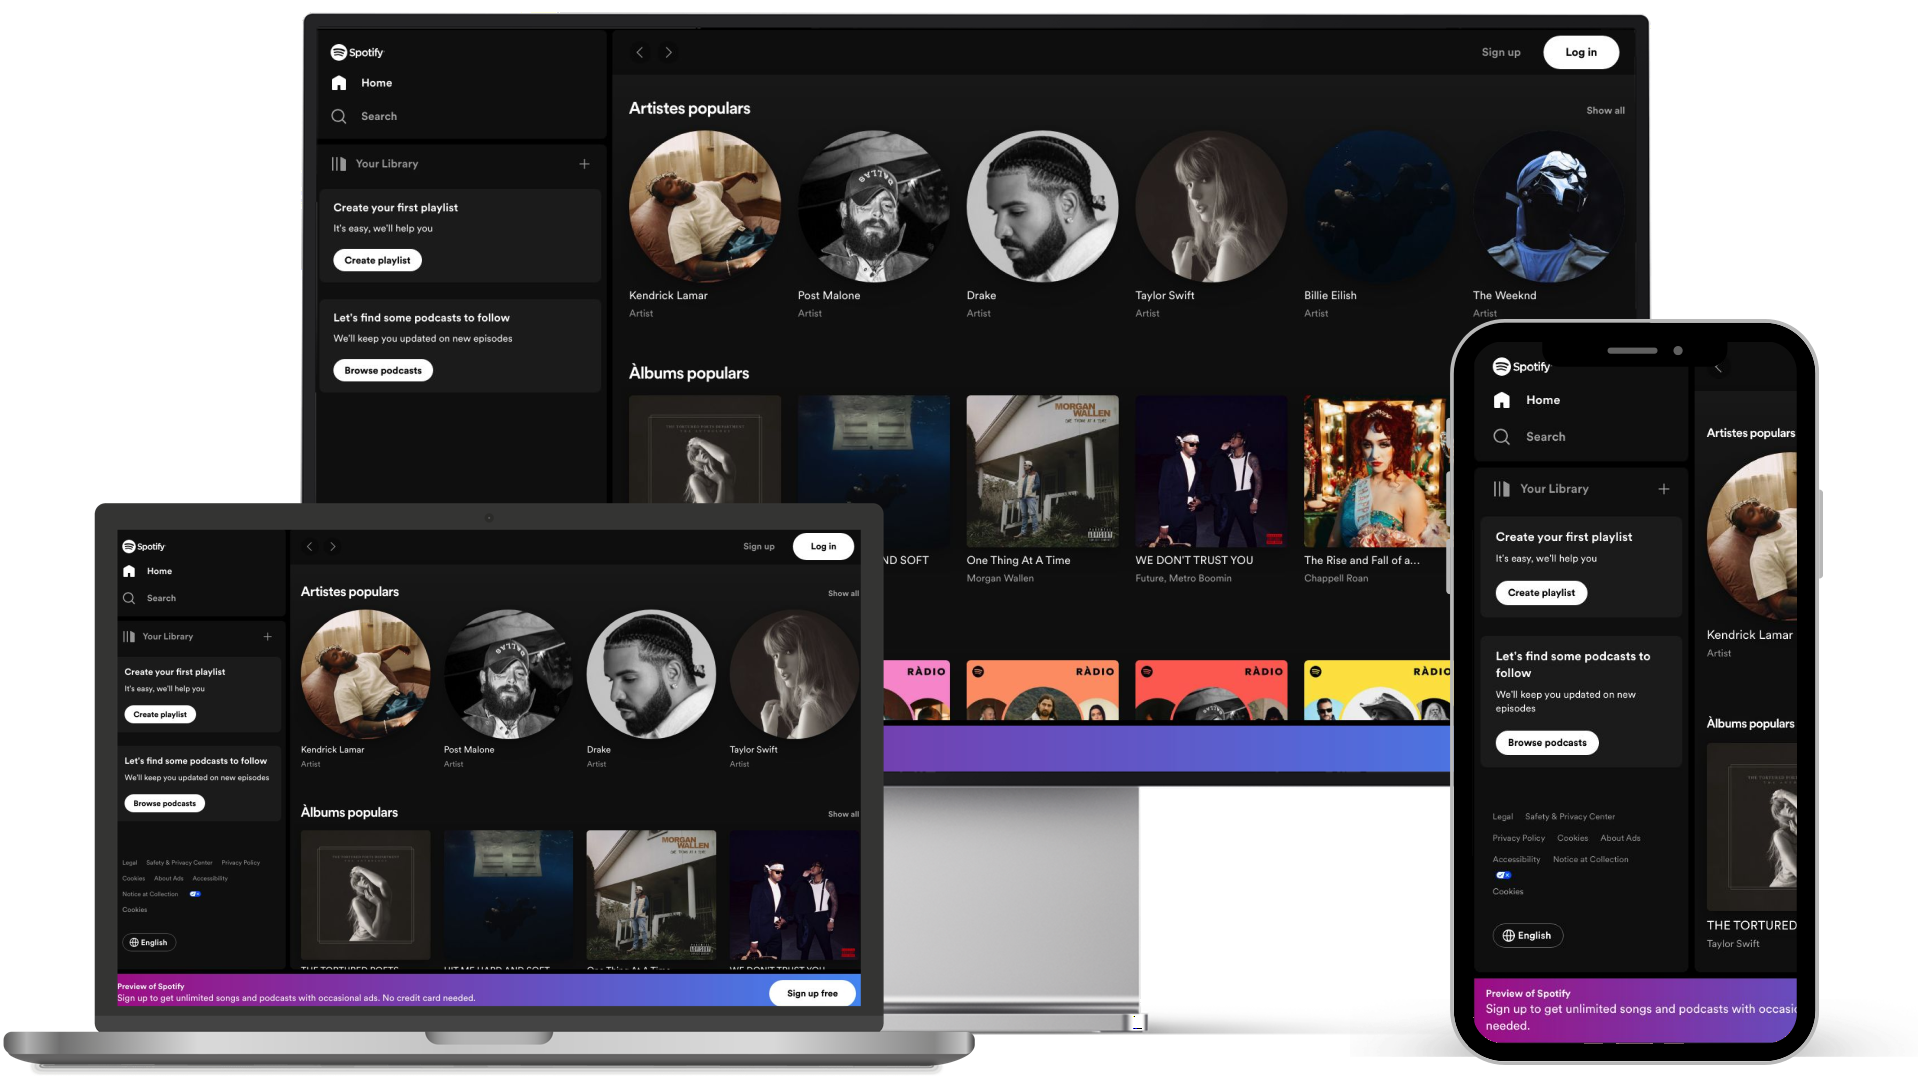1920x1080 pixels.
Task: Click Create playlist on the phone
Action: [x=1541, y=593]
